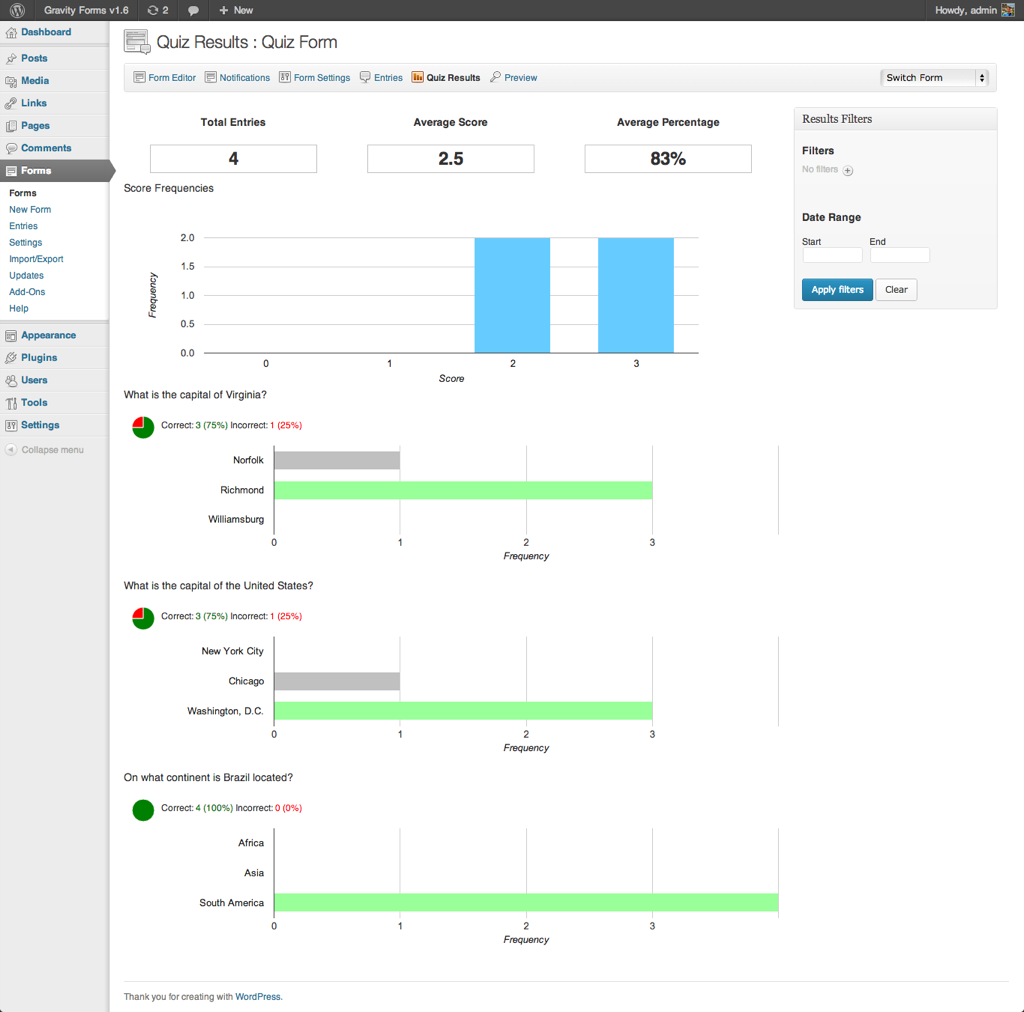Click the Quiz Results chart icon
The width and height of the screenshot is (1024, 1012).
(417, 77)
